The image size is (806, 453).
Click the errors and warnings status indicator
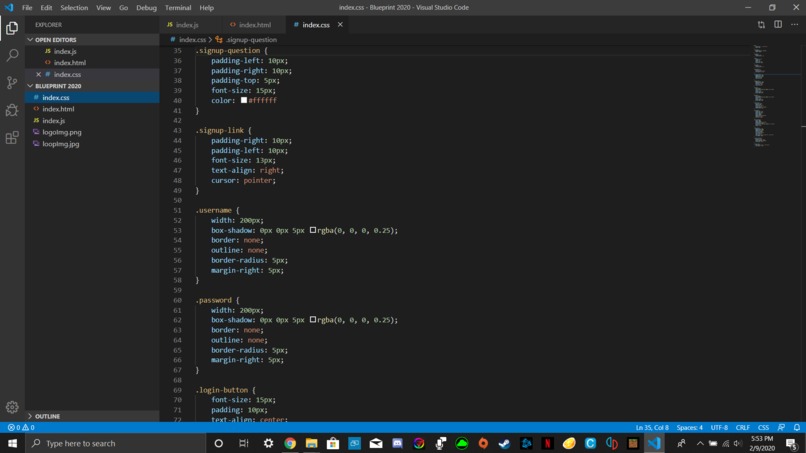(21, 427)
